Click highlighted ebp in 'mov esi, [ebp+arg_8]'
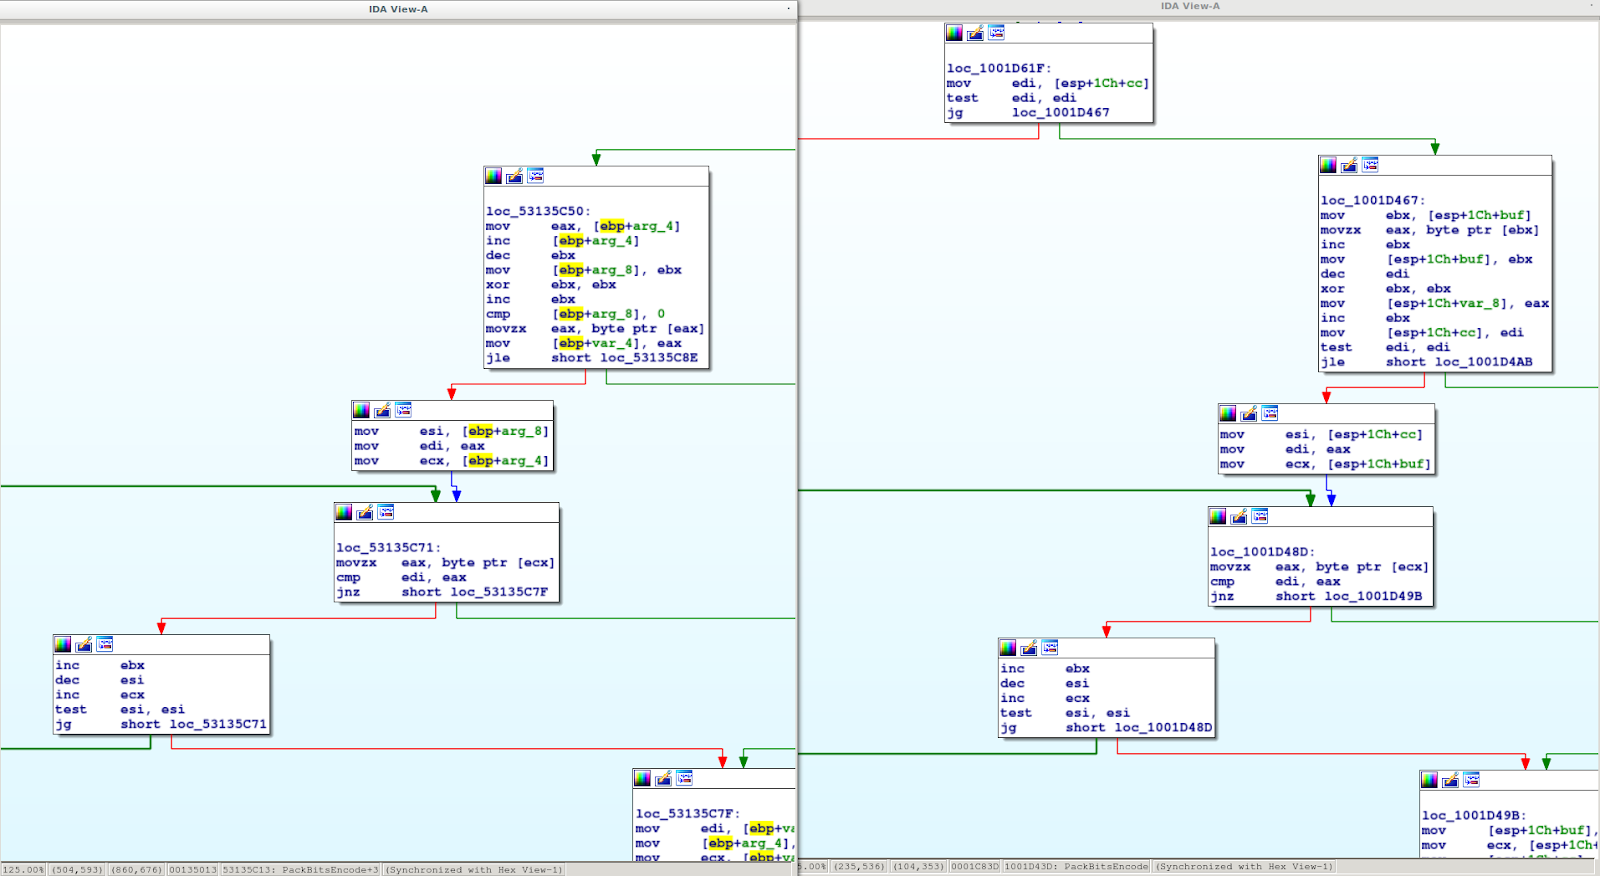The height and width of the screenshot is (876, 1600). (480, 431)
